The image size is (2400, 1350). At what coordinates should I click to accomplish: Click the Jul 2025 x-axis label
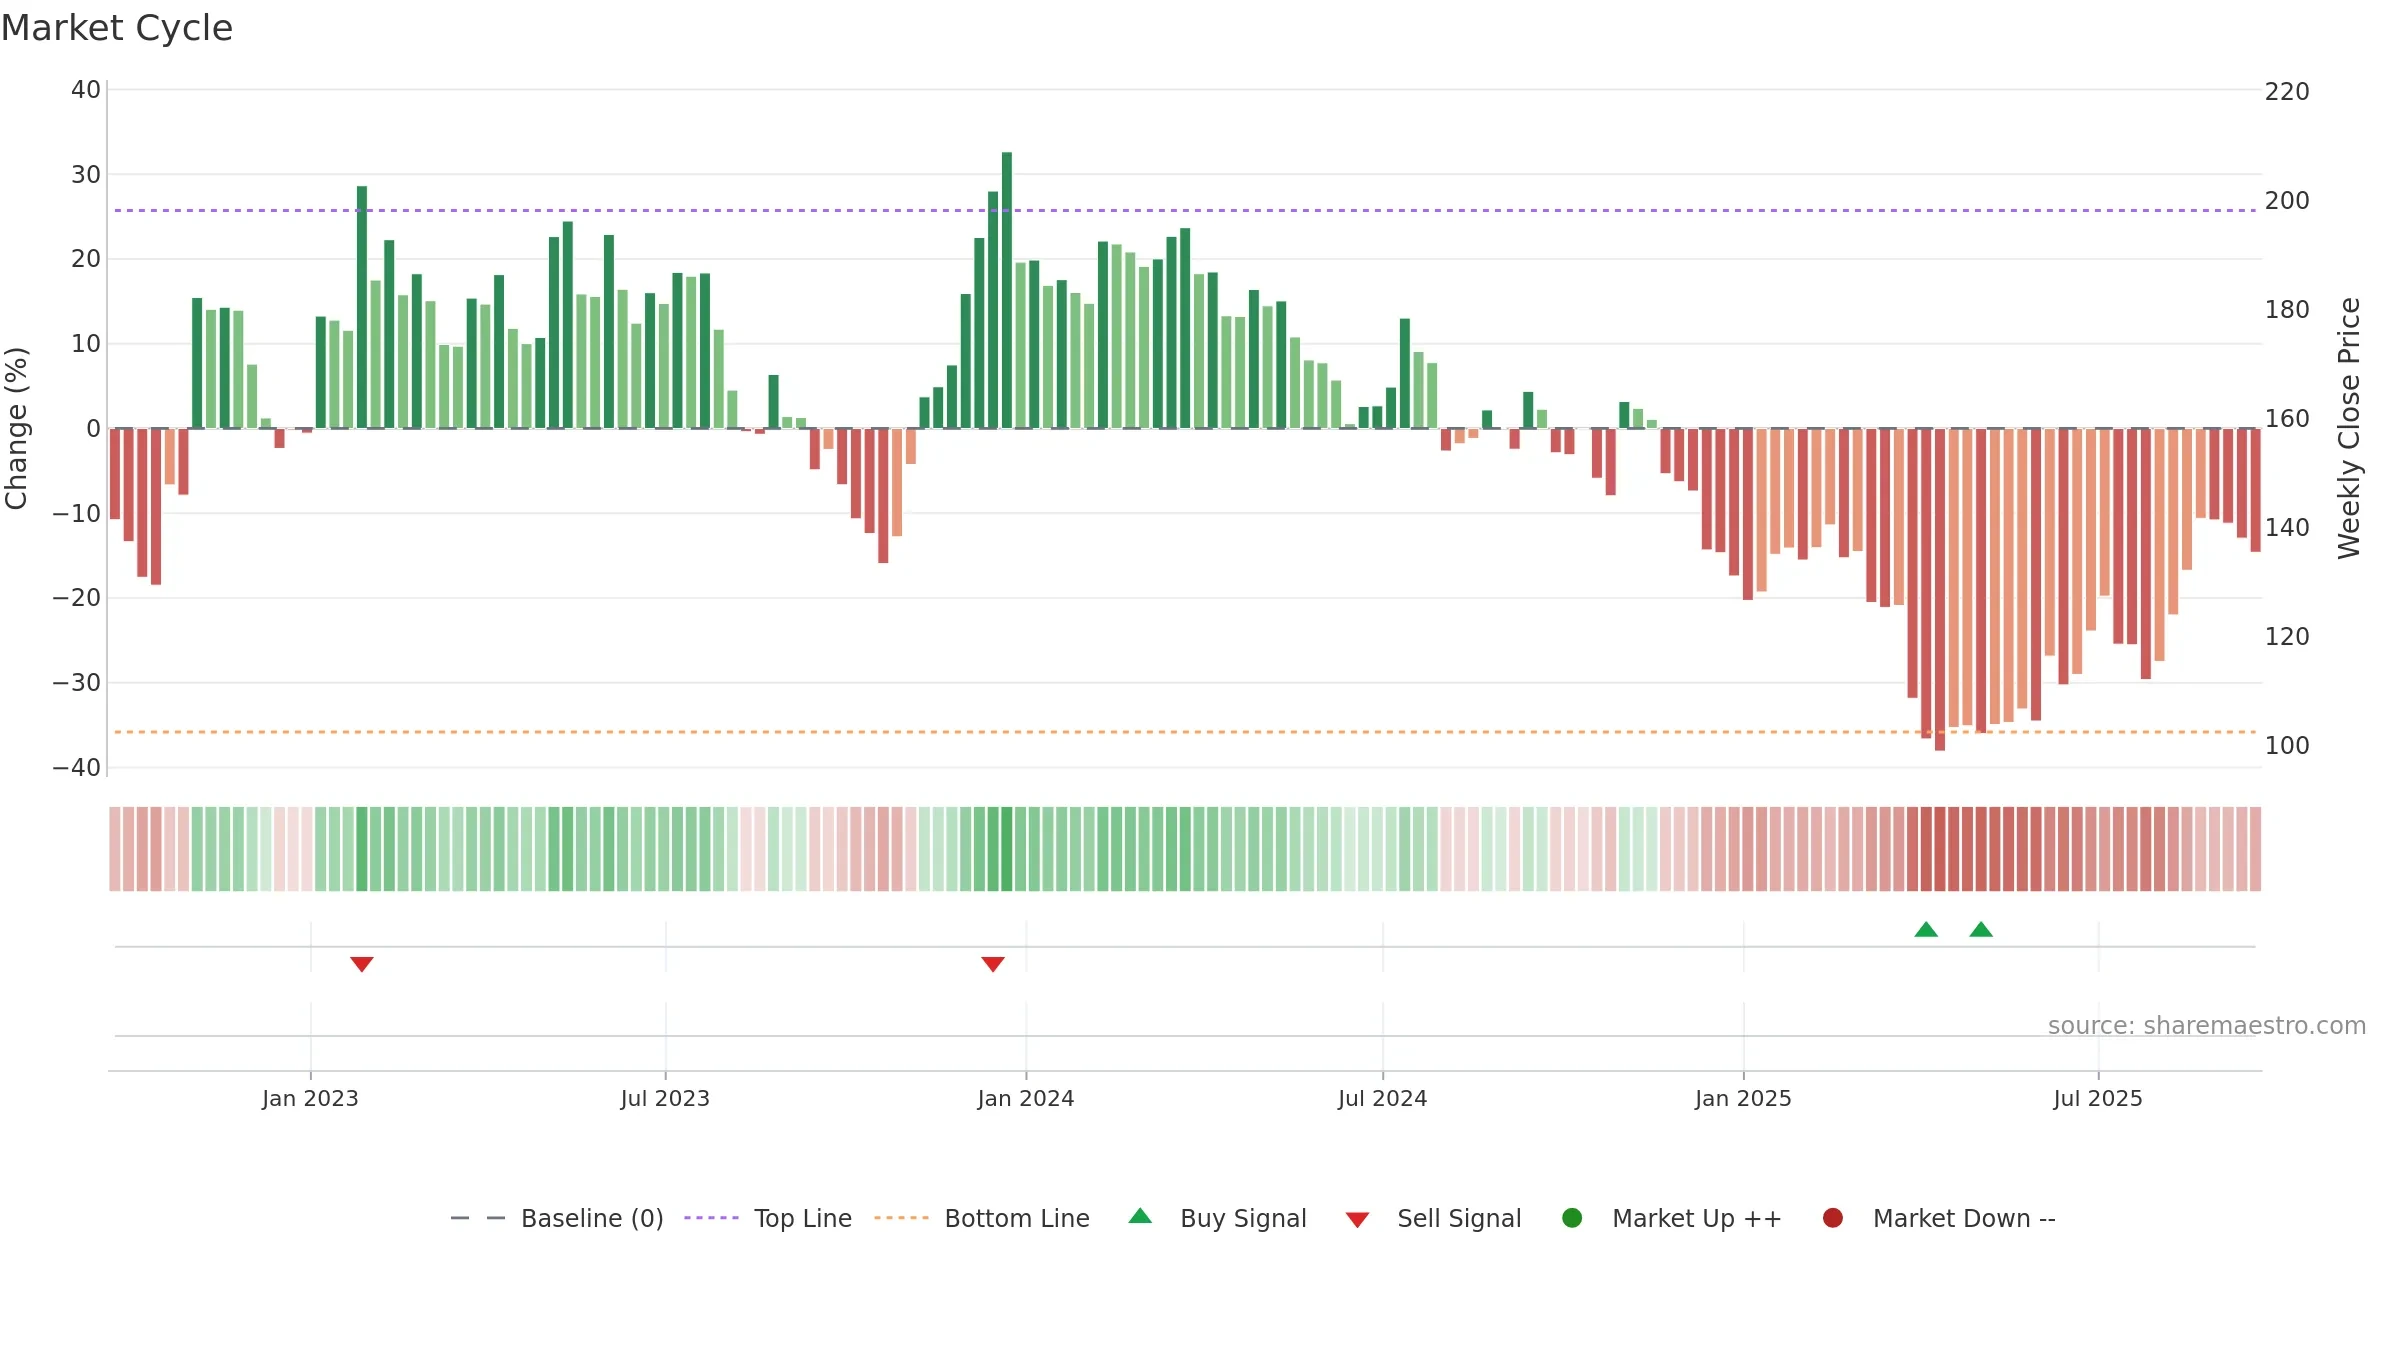(2098, 1098)
